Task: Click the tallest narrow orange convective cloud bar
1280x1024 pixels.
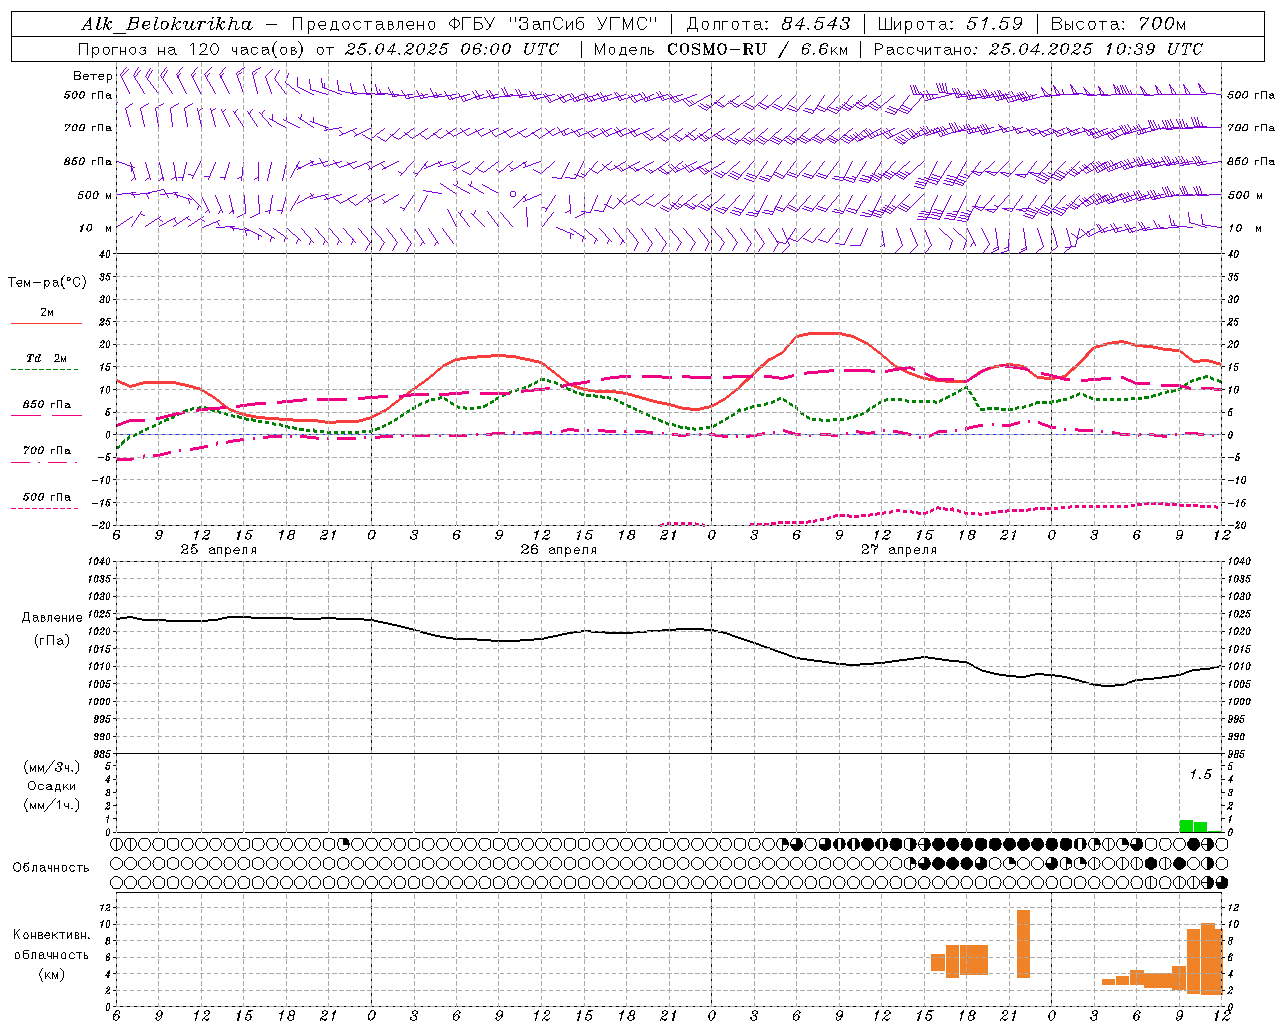Action: 1023,944
